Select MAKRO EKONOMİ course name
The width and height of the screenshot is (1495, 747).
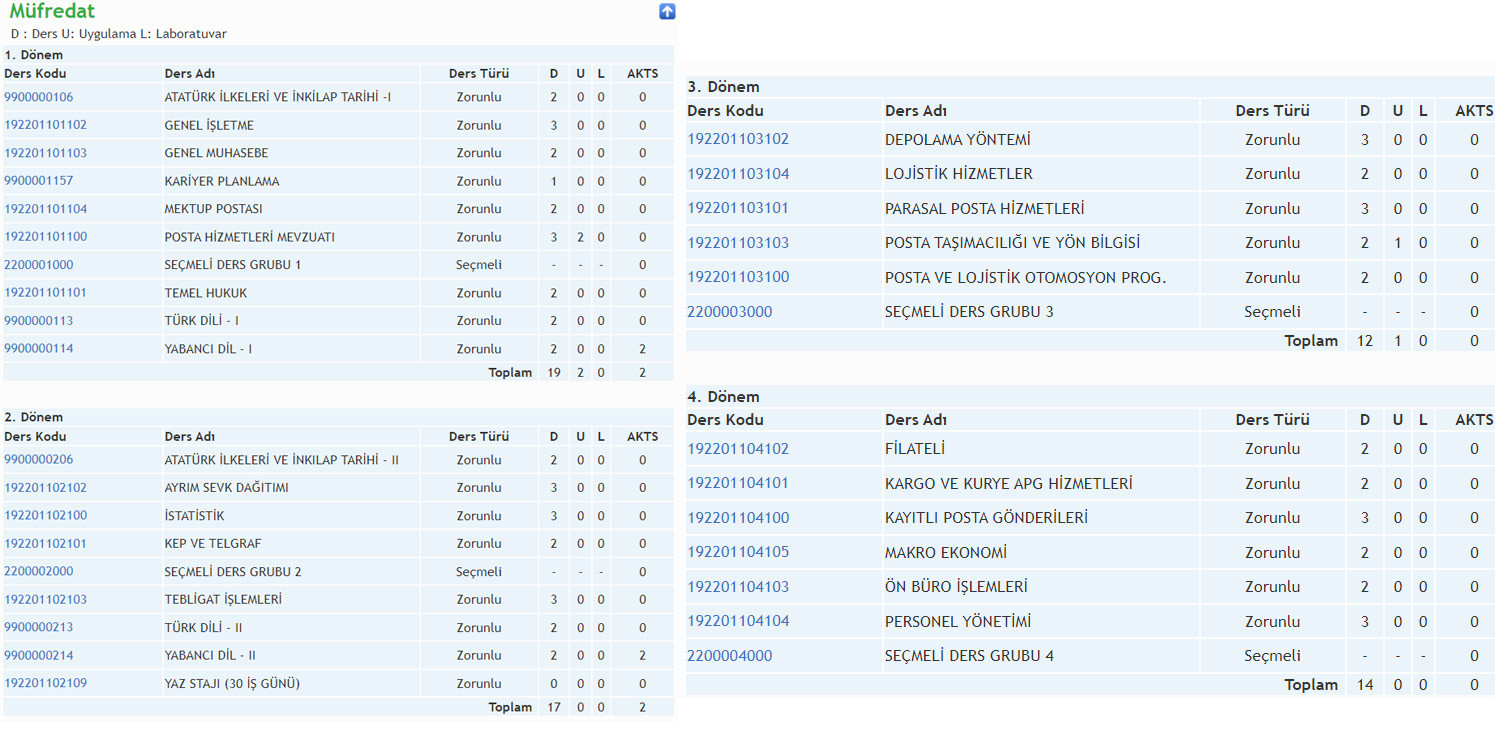point(946,553)
